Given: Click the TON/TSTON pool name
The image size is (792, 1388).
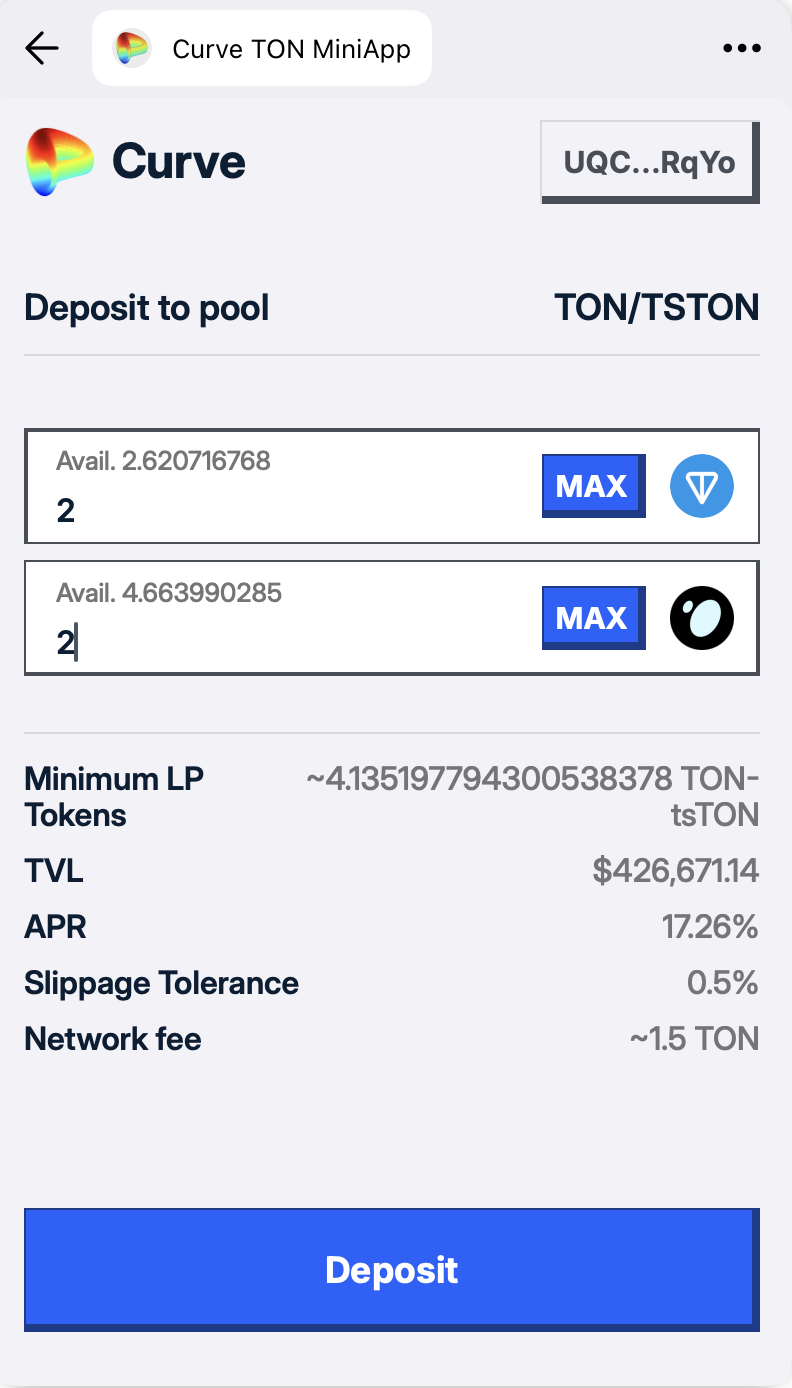Looking at the screenshot, I should pos(656,307).
